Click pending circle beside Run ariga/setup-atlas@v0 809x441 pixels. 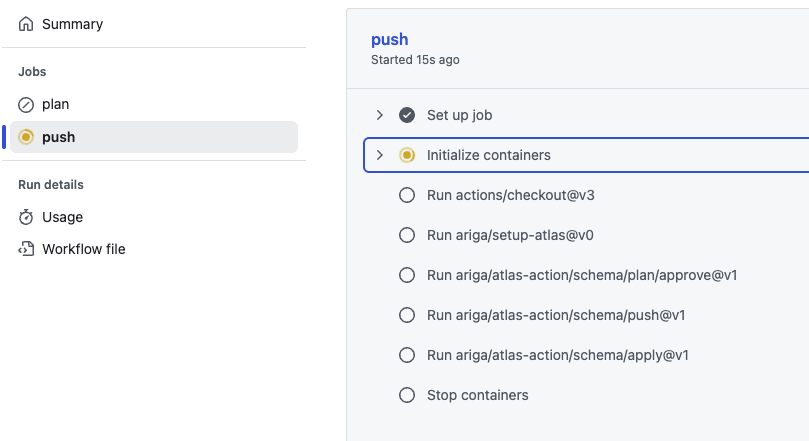click(x=407, y=235)
